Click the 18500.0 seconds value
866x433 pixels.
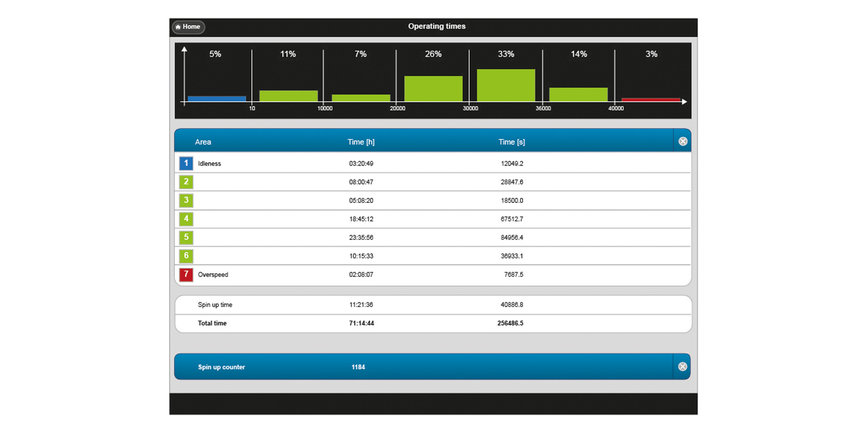[512, 201]
